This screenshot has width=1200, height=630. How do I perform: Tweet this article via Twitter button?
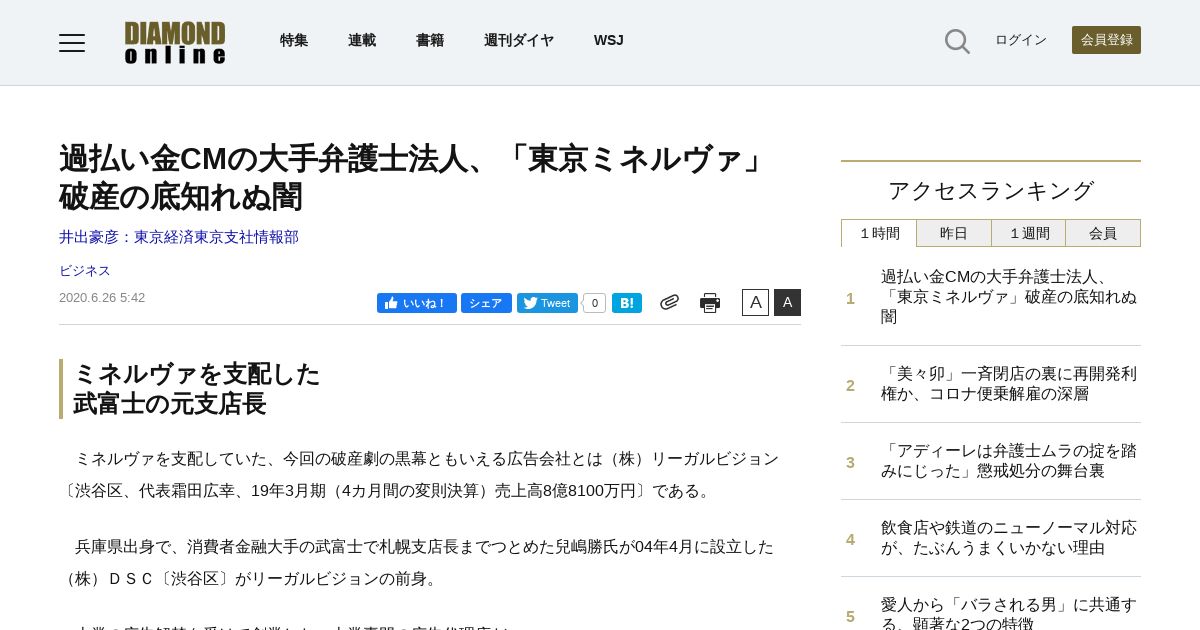click(547, 303)
